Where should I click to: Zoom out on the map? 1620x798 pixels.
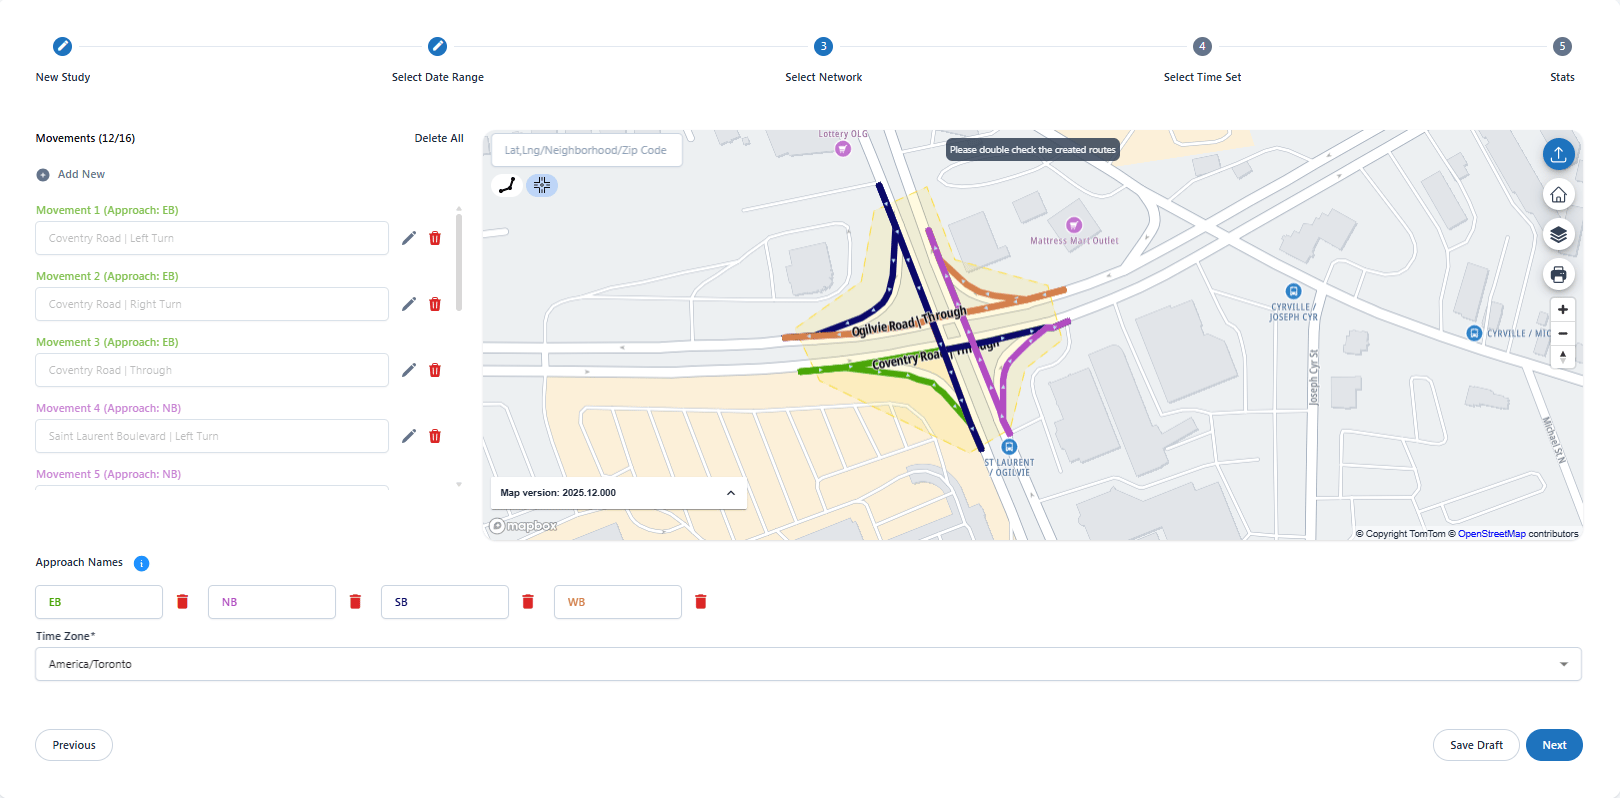pos(1563,333)
